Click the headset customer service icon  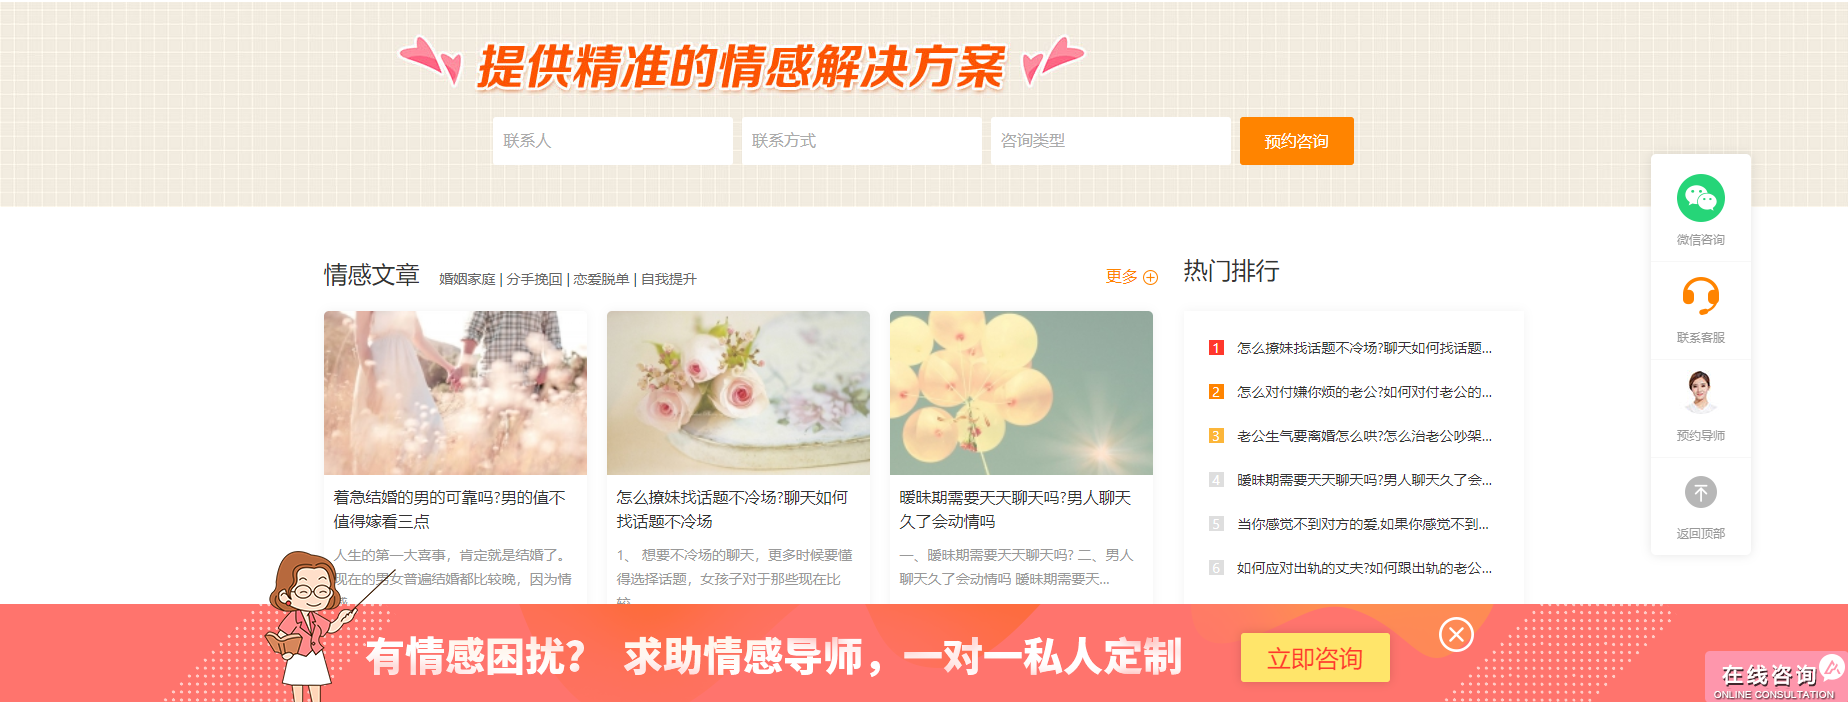point(1700,296)
